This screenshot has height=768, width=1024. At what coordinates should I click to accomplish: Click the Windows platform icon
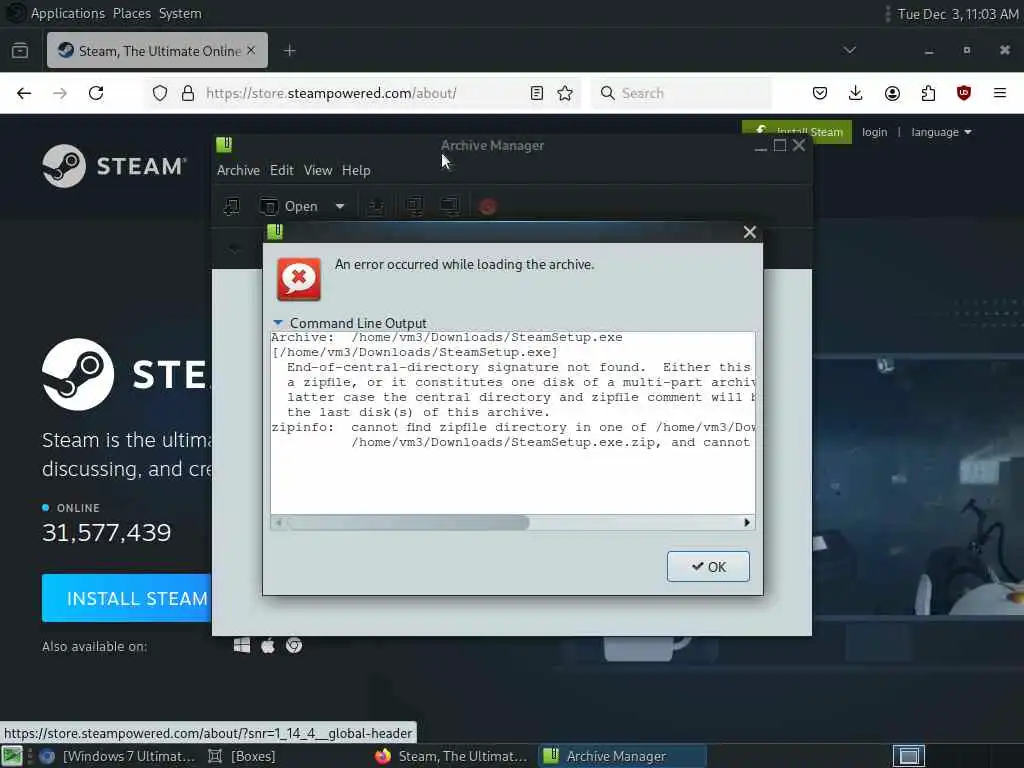click(x=242, y=645)
